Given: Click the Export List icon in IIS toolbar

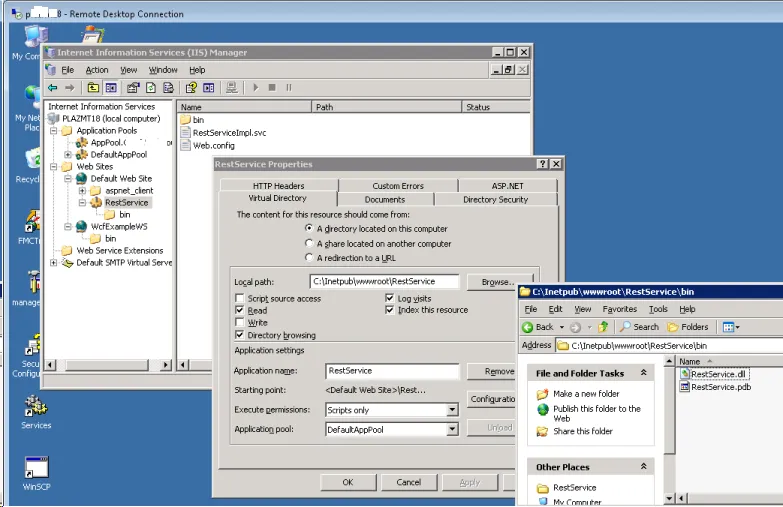Looking at the screenshot, I should pos(168,88).
